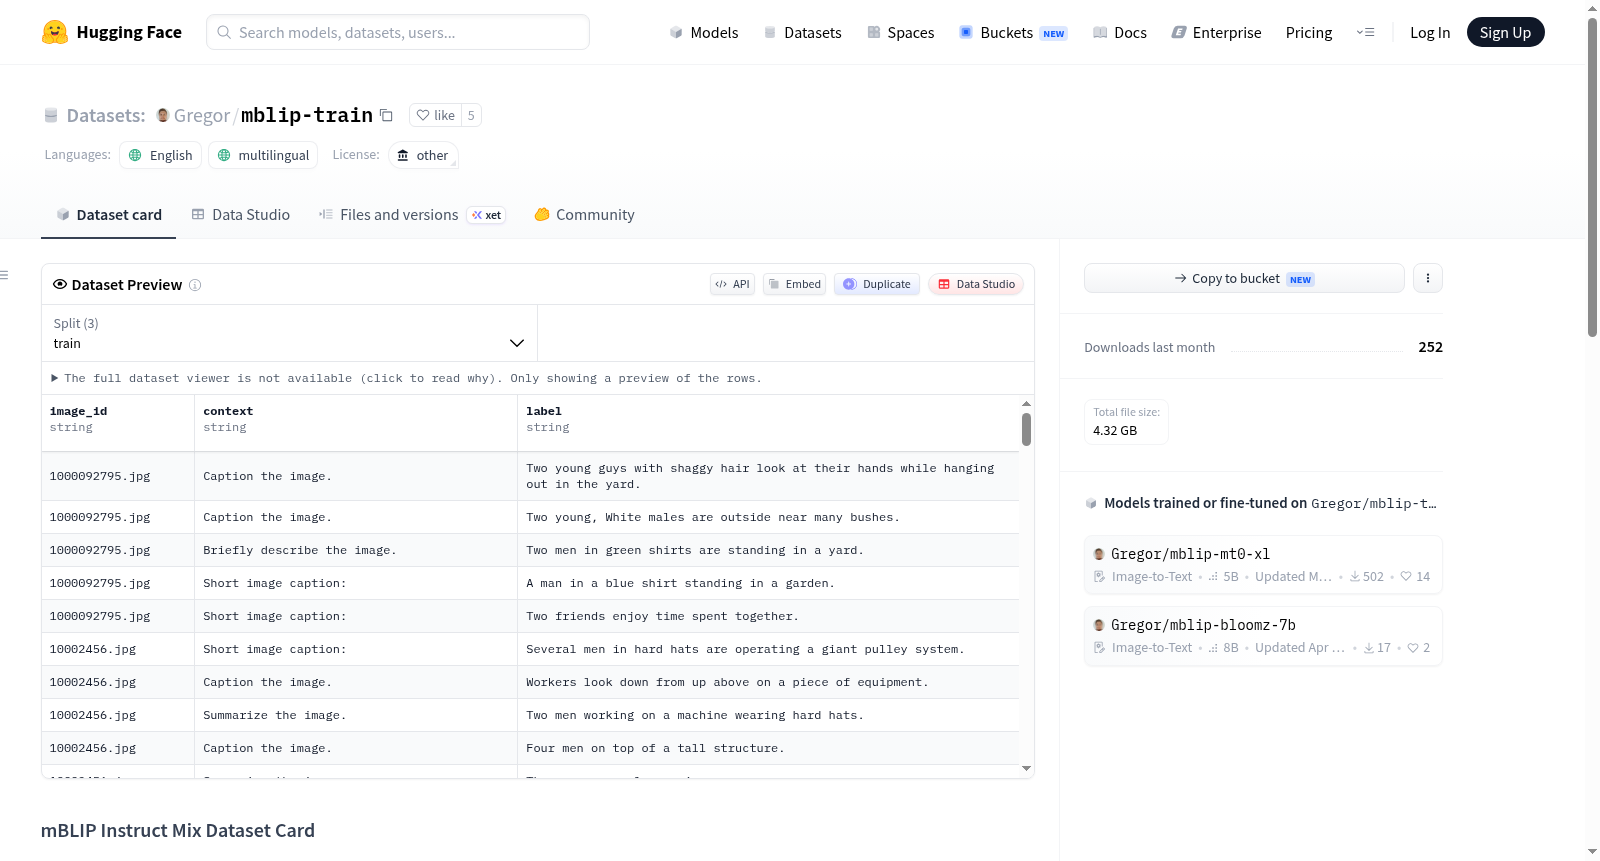Screen dimensions: 1600x861
Task: Click the context column header
Action: tap(356, 423)
